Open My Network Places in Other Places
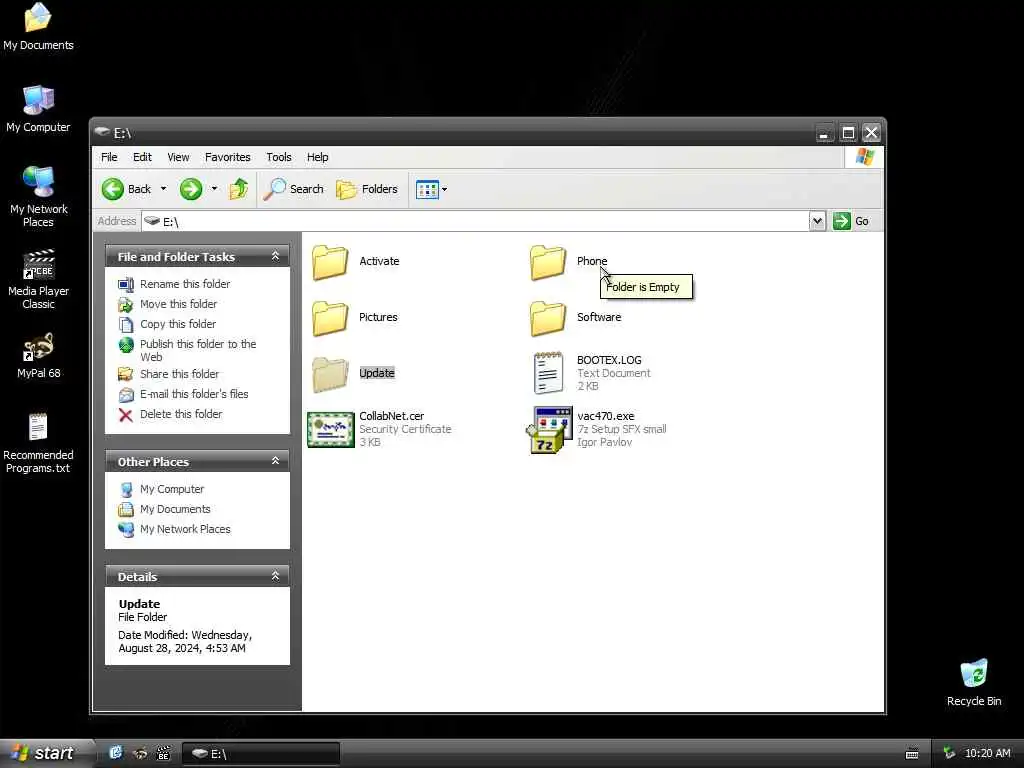Image resolution: width=1024 pixels, height=768 pixels. click(x=185, y=530)
